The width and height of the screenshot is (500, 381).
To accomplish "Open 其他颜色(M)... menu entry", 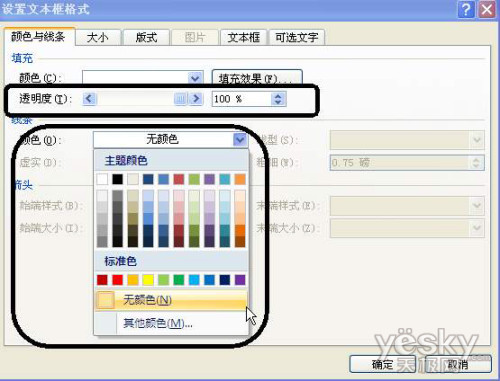I will tap(171, 323).
